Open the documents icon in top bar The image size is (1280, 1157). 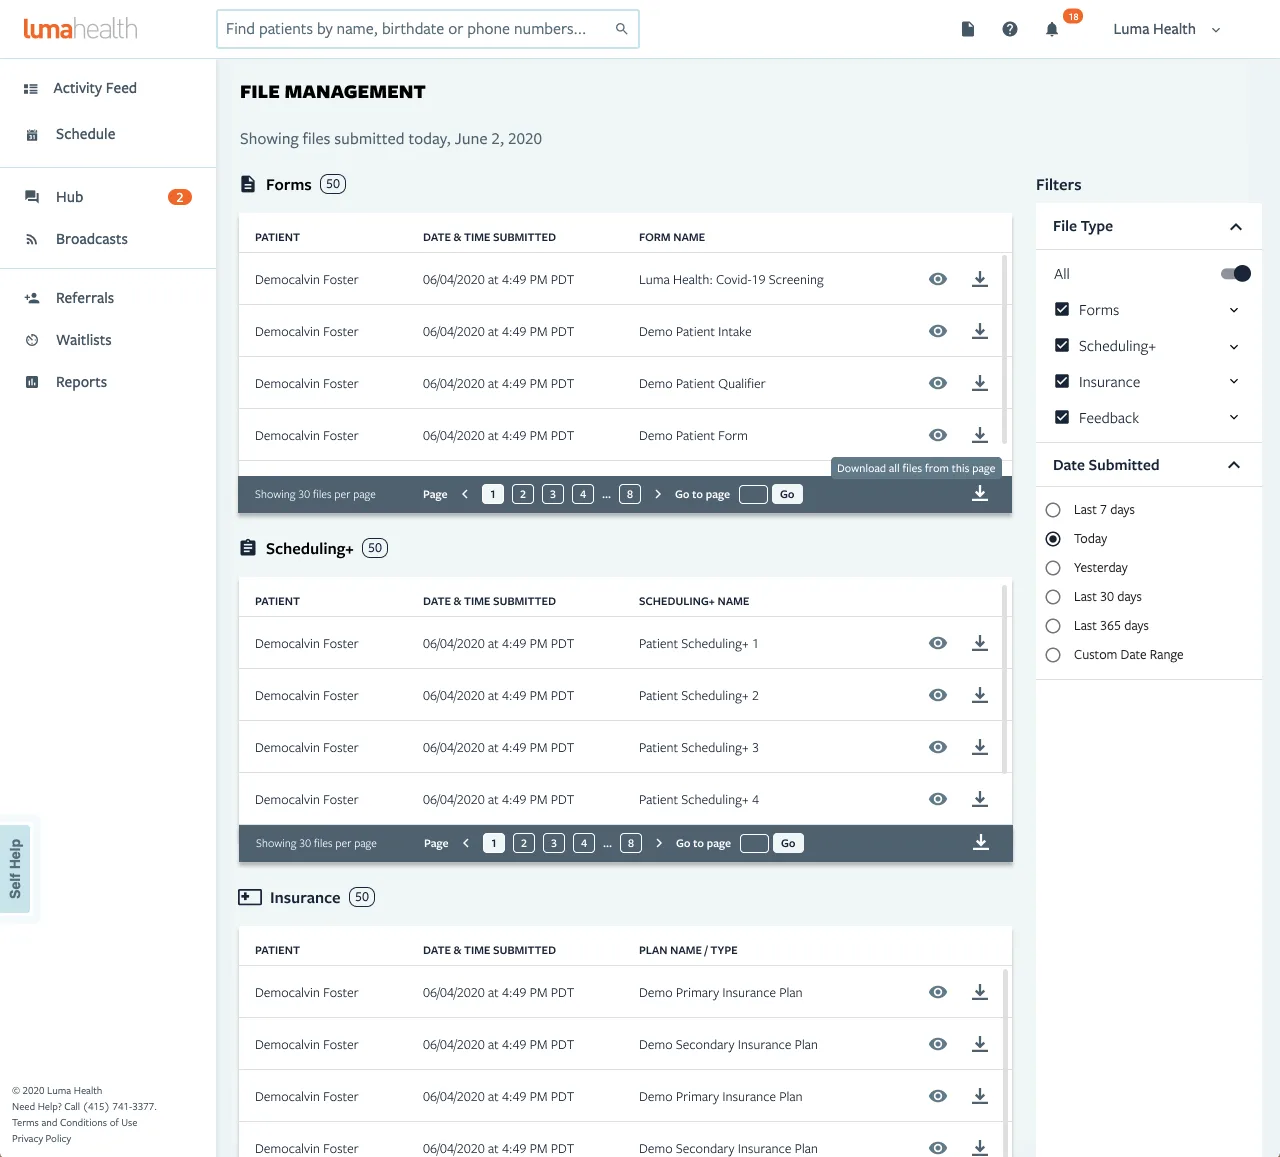pos(968,29)
